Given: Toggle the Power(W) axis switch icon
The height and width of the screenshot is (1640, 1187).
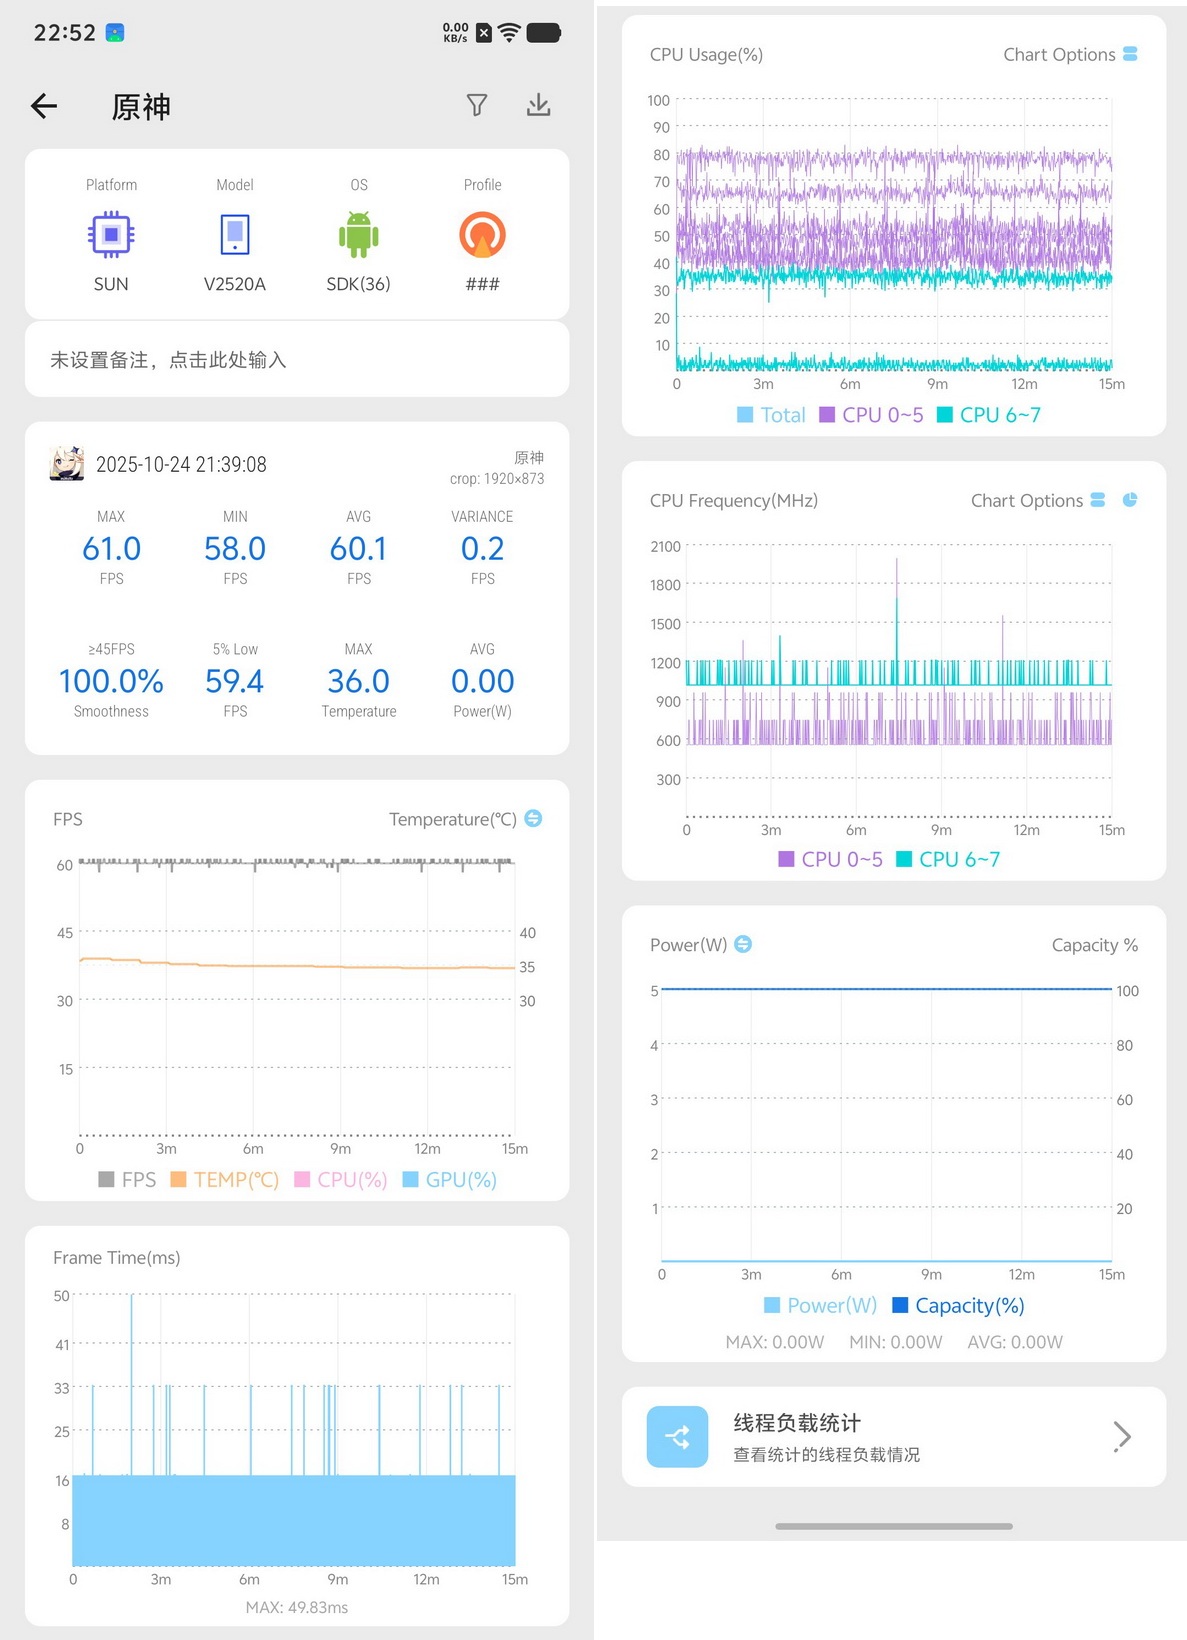Looking at the screenshot, I should click(743, 944).
